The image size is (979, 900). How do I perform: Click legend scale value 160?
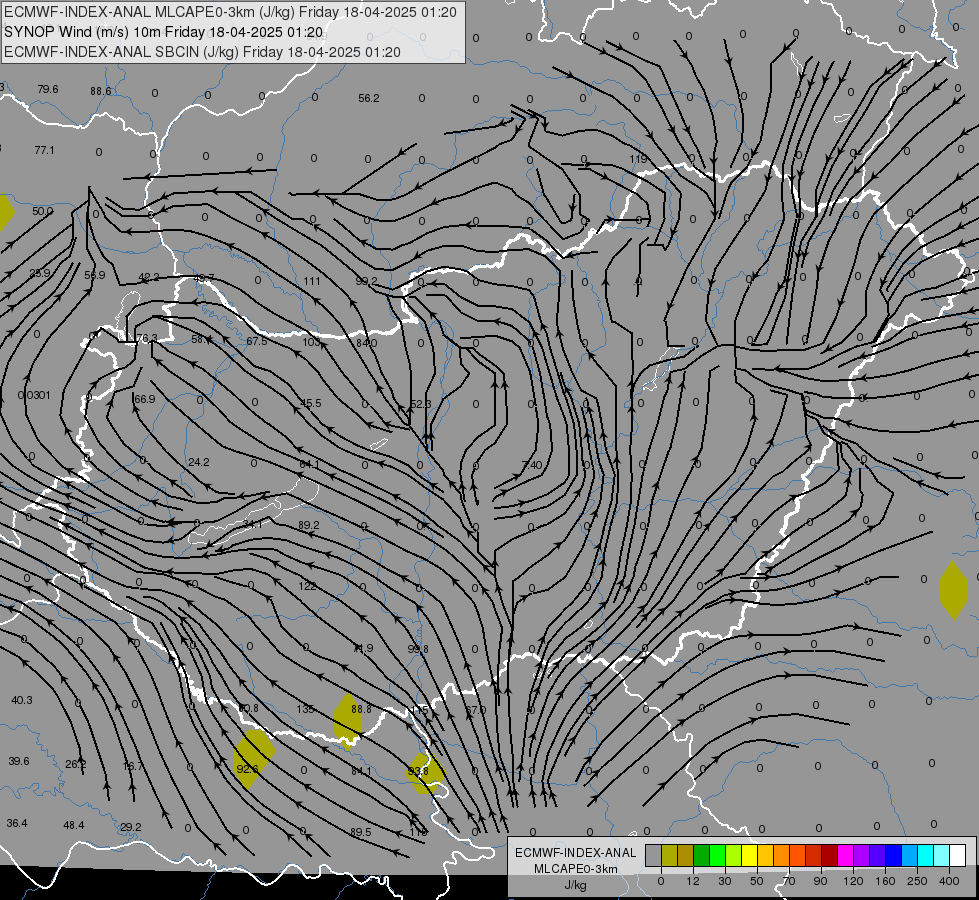885,881
